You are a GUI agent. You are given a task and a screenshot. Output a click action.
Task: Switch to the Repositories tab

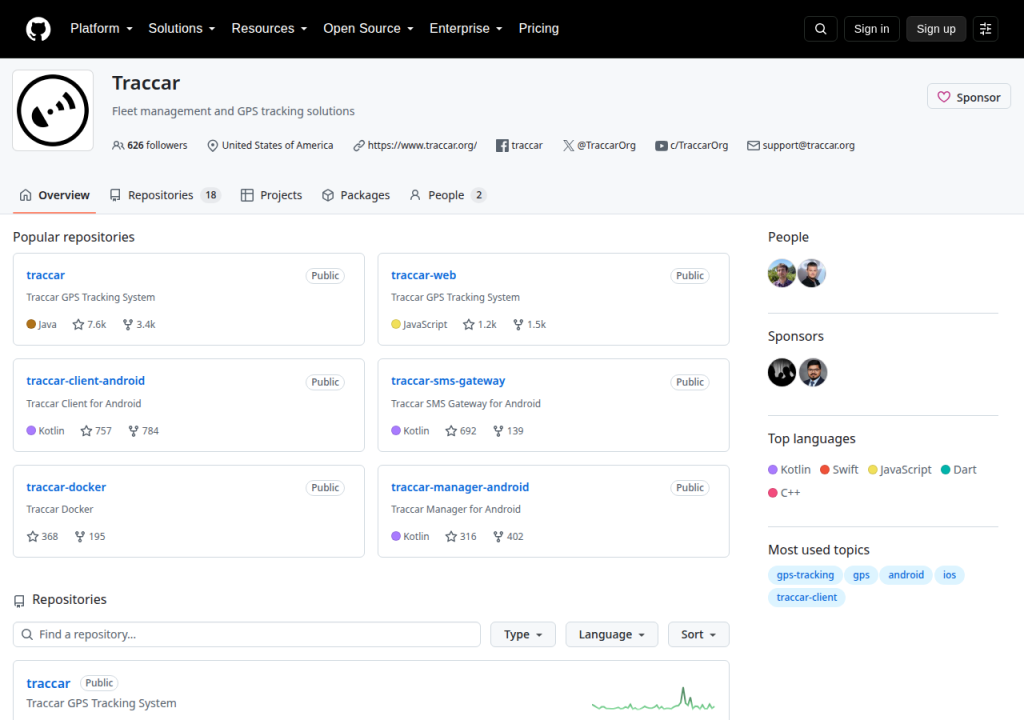(165, 195)
